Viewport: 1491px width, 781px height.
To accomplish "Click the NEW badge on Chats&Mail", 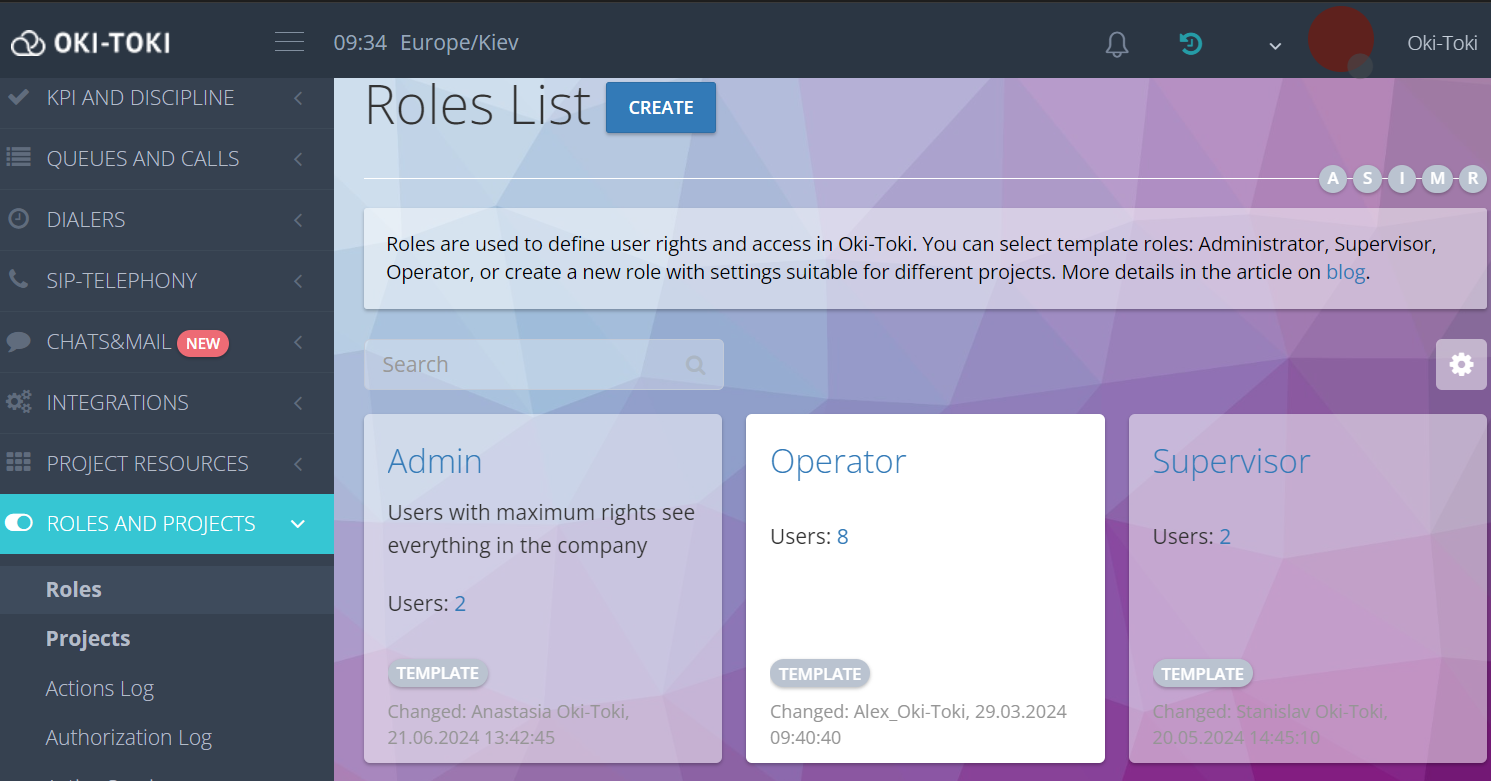I will coord(203,343).
